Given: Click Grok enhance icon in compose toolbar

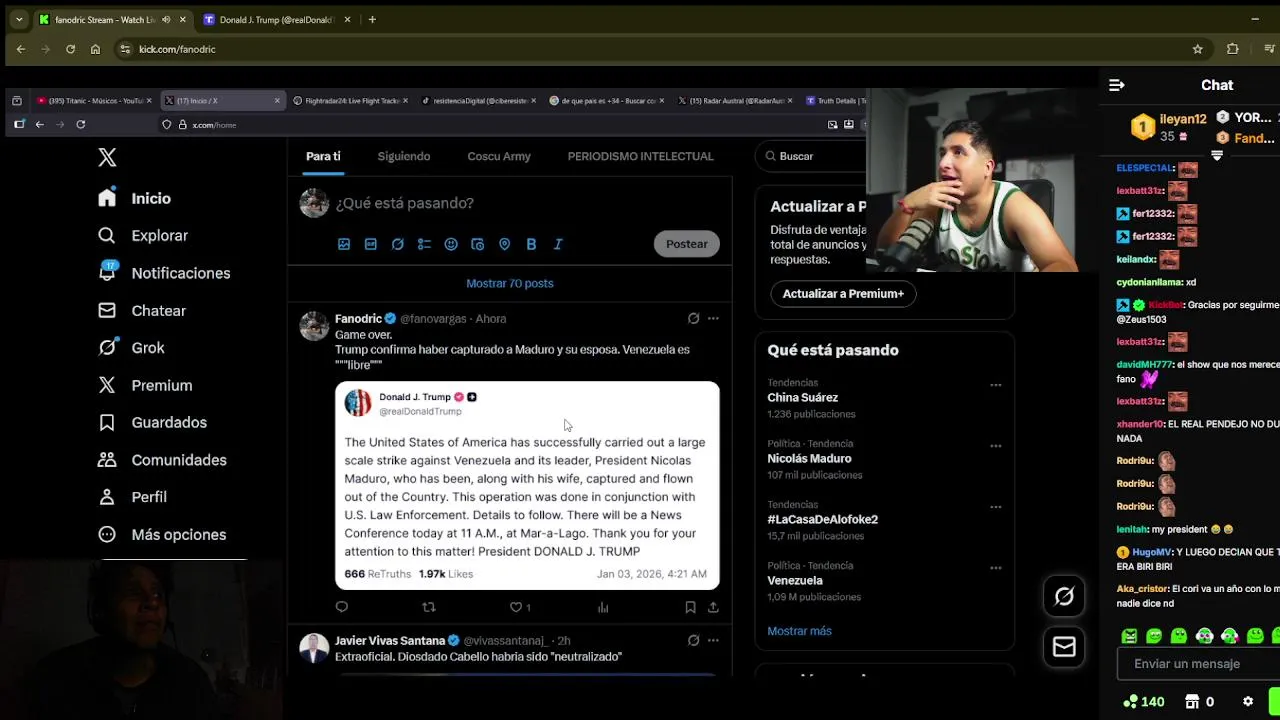Looking at the screenshot, I should coord(398,244).
